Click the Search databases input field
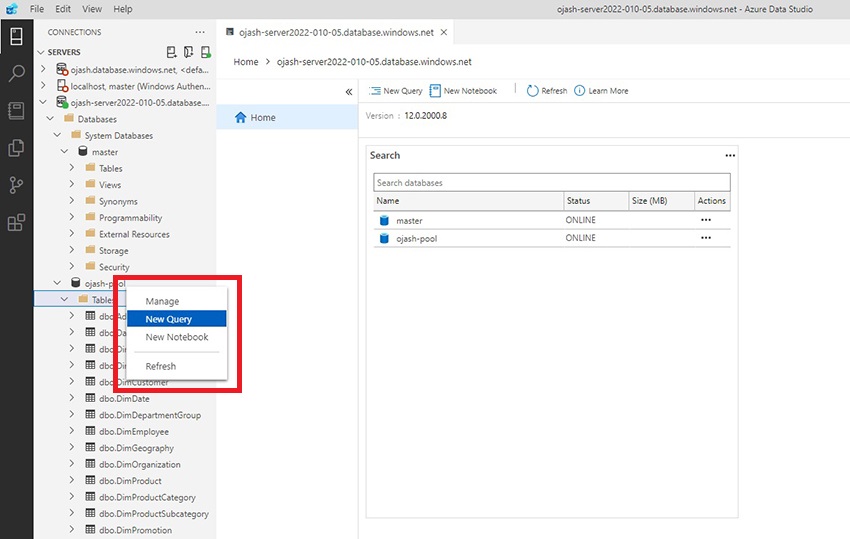The image size is (850, 539). tap(552, 183)
